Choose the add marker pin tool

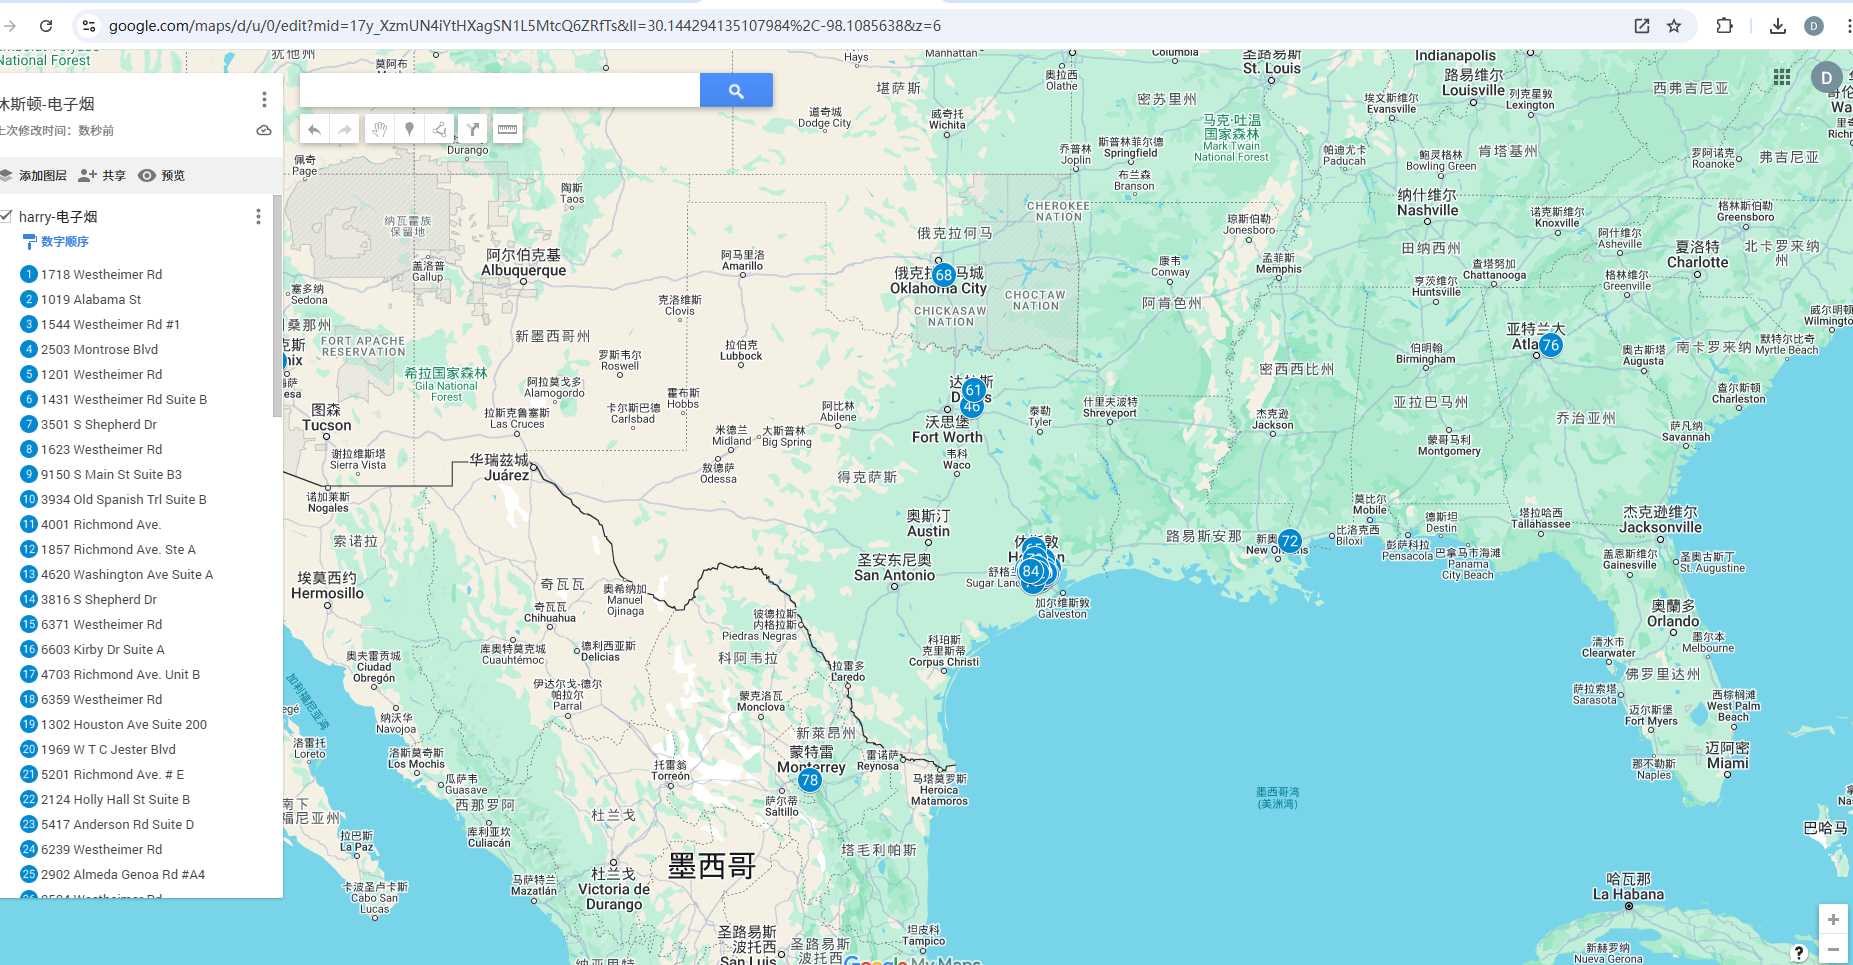tap(409, 129)
